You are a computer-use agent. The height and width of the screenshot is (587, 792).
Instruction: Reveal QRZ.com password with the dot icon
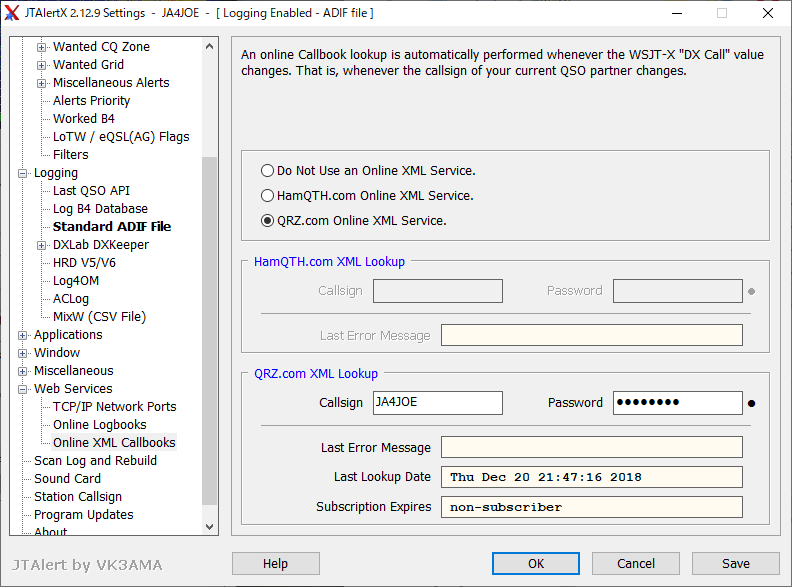tap(752, 403)
